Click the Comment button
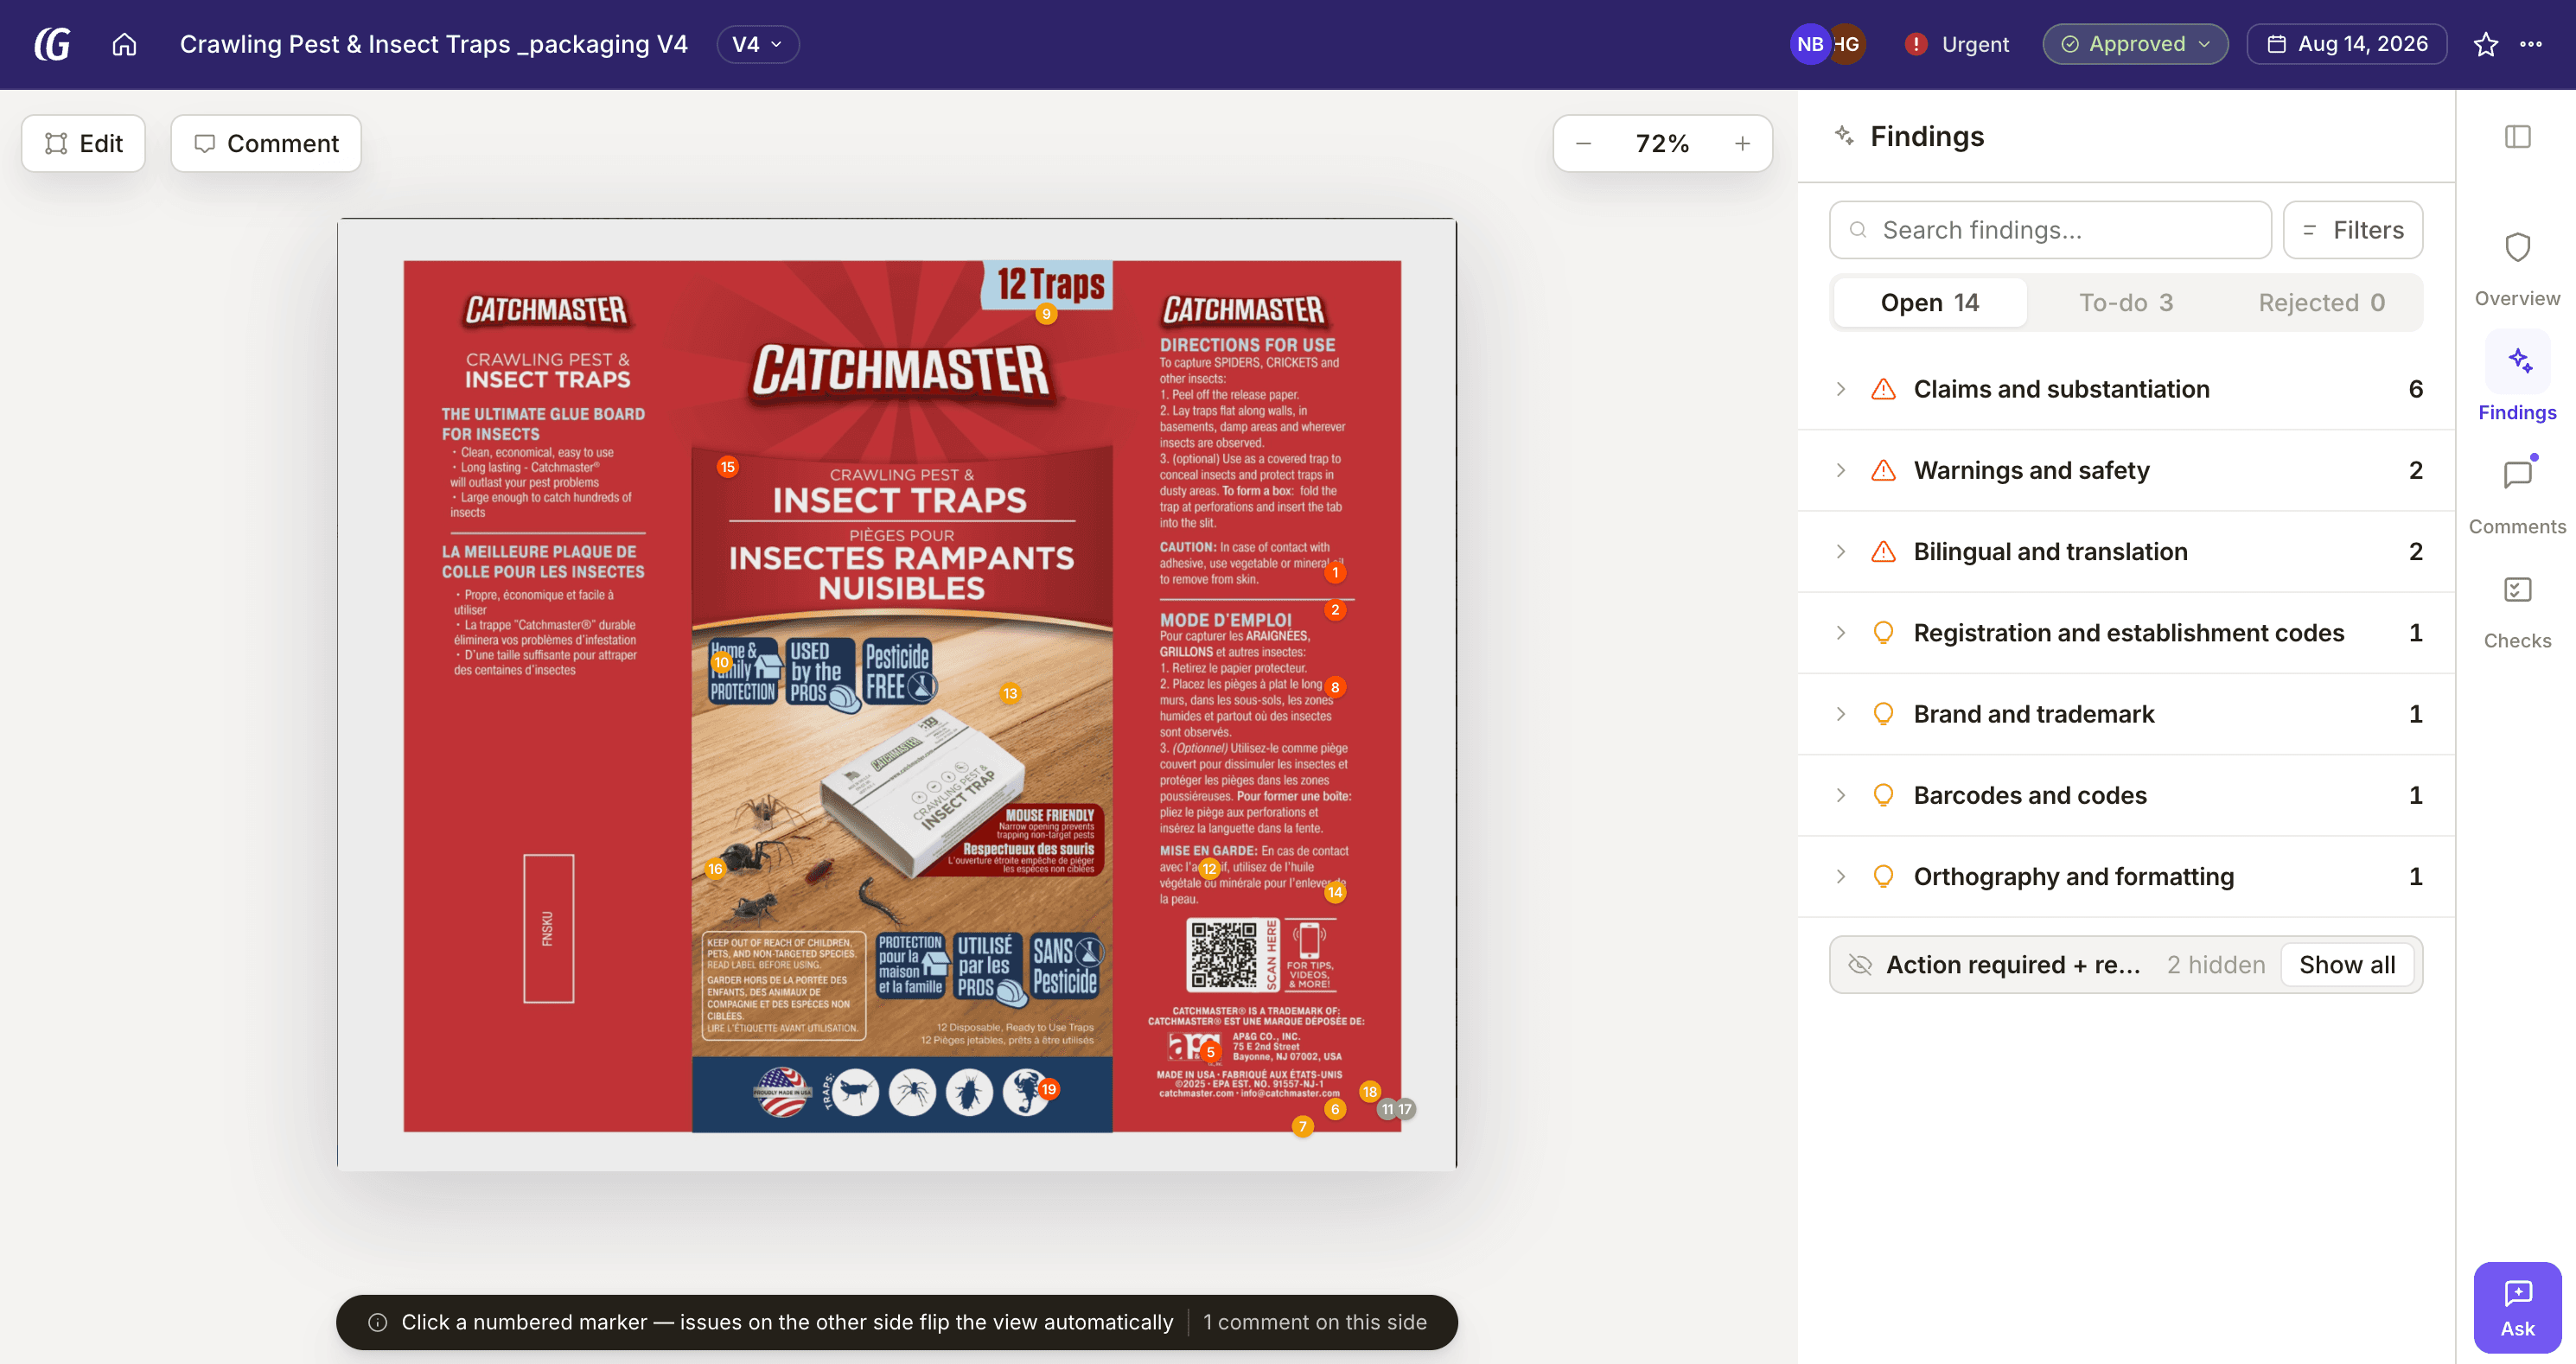Image resolution: width=2576 pixels, height=1364 pixels. (266, 143)
